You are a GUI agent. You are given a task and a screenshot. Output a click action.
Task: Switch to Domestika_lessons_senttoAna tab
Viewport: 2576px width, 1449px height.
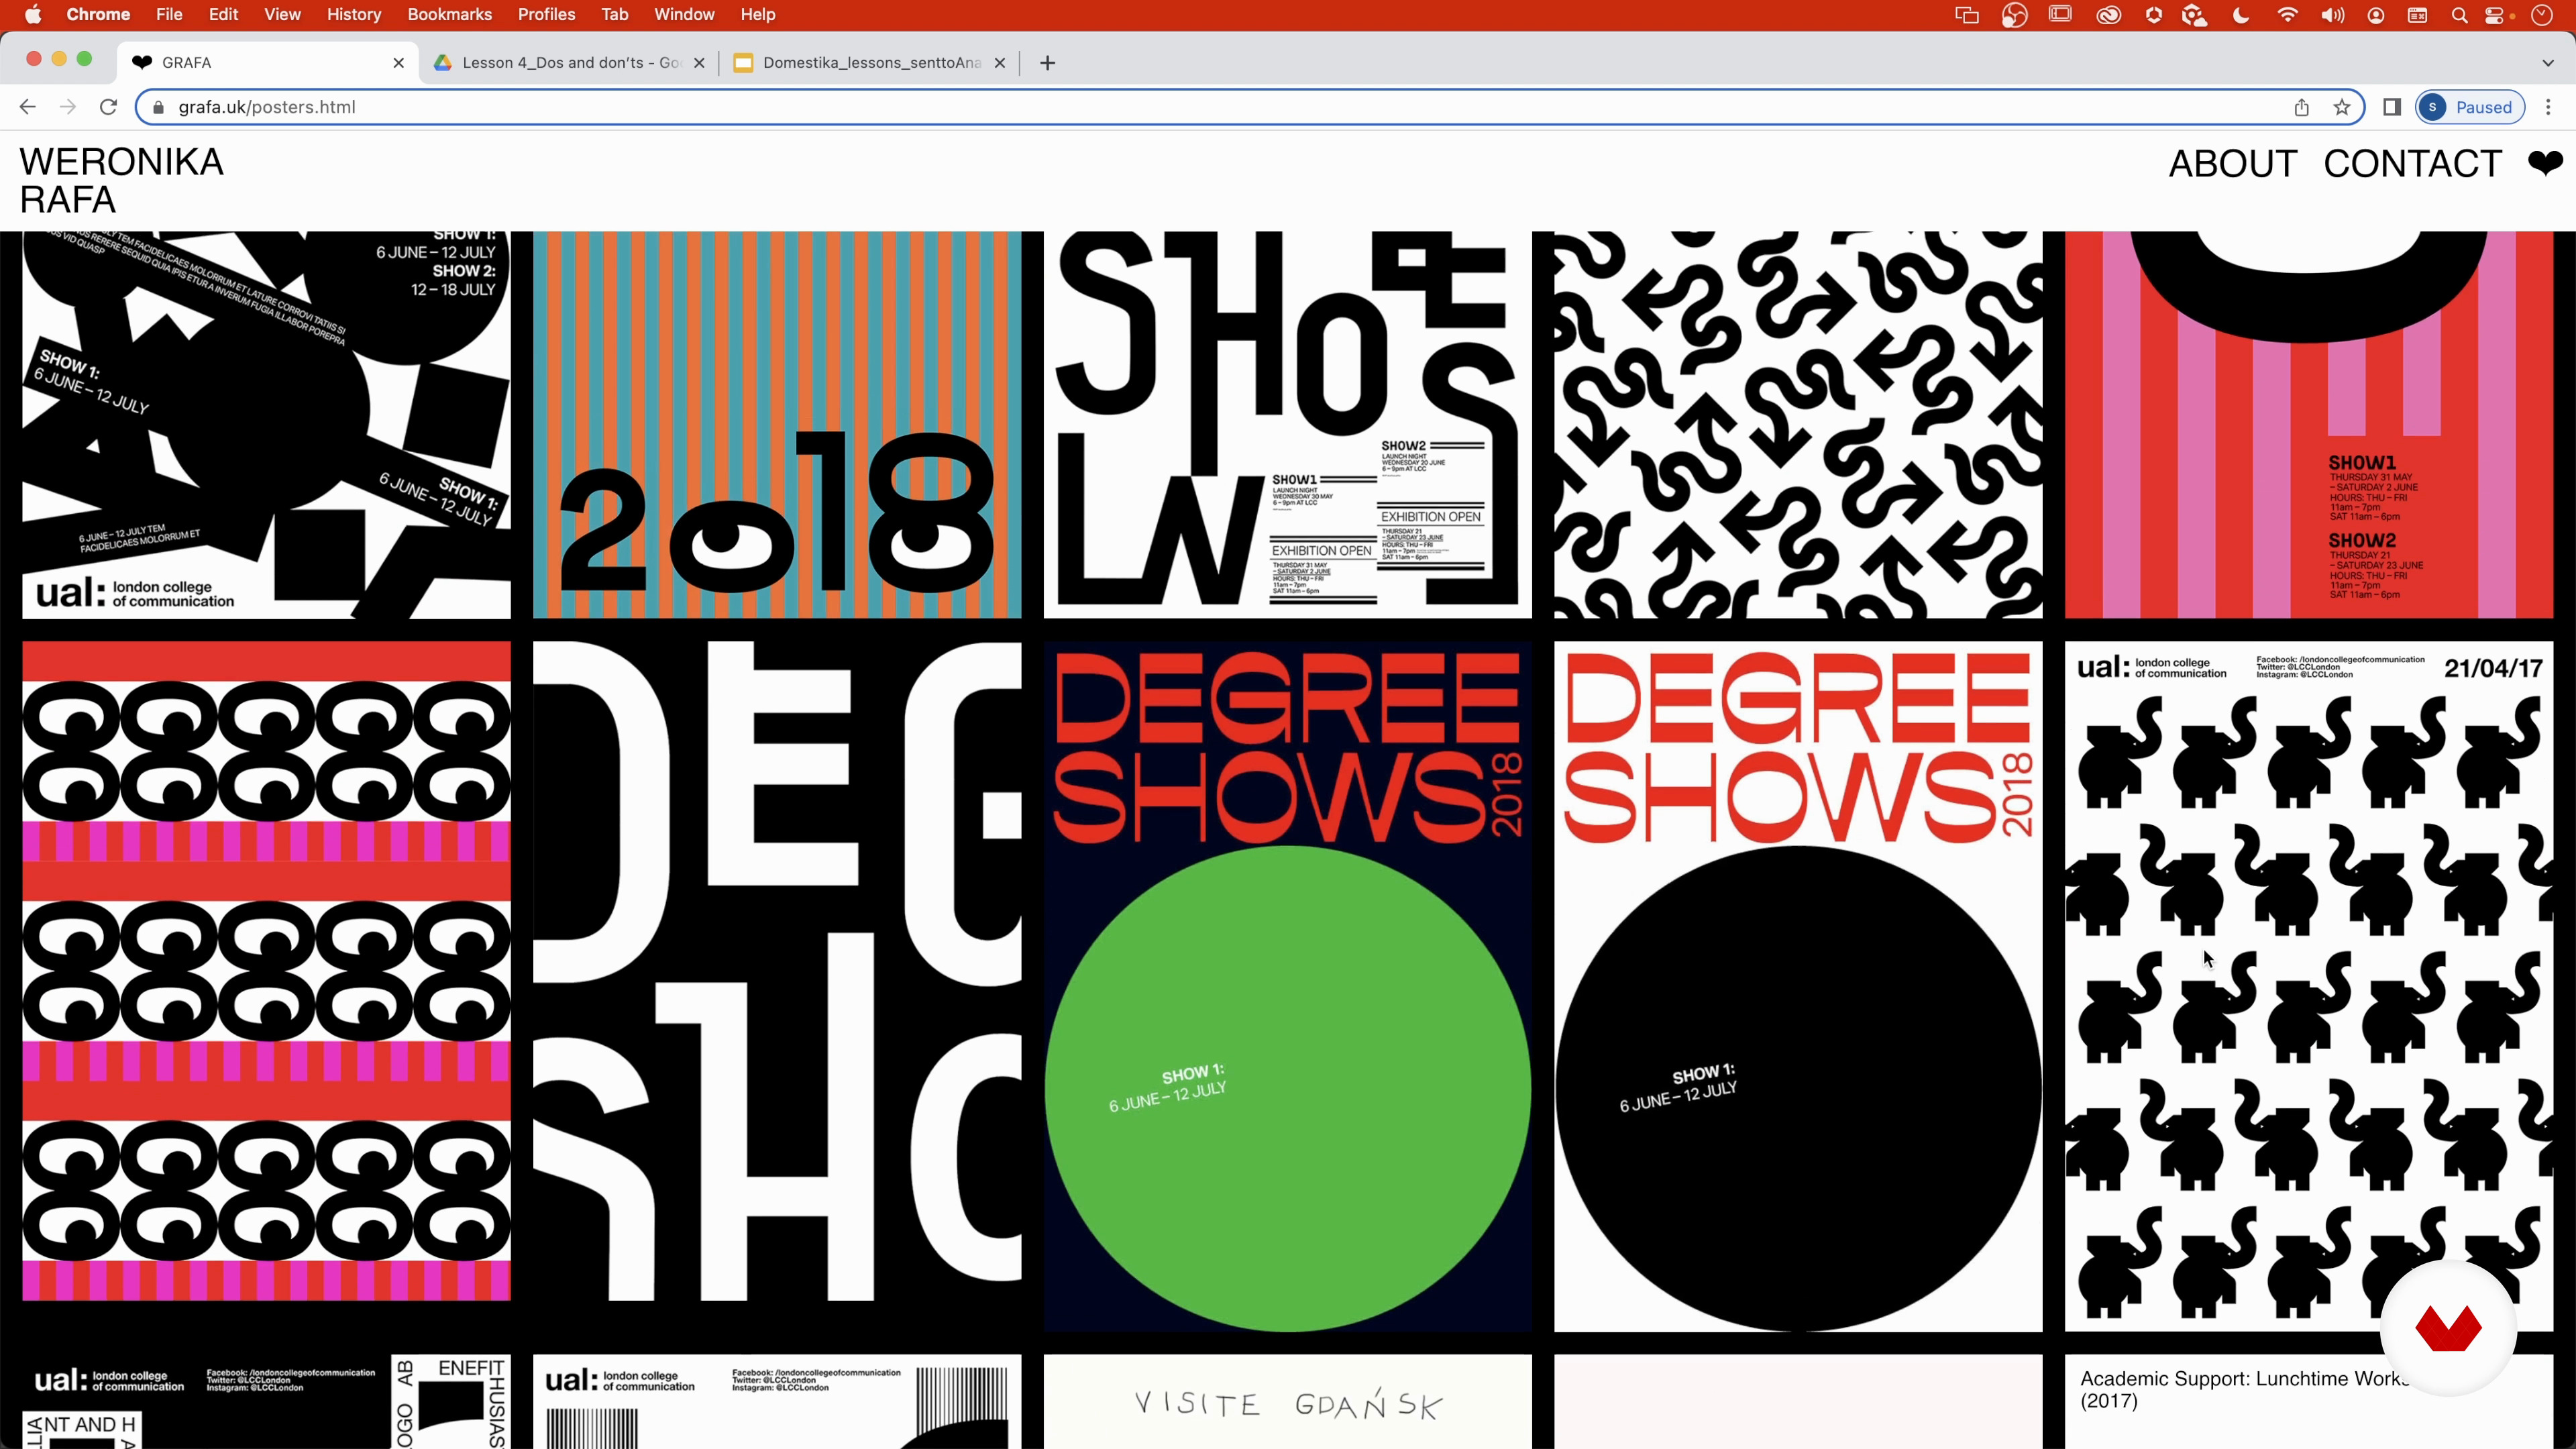pyautogui.click(x=870, y=63)
